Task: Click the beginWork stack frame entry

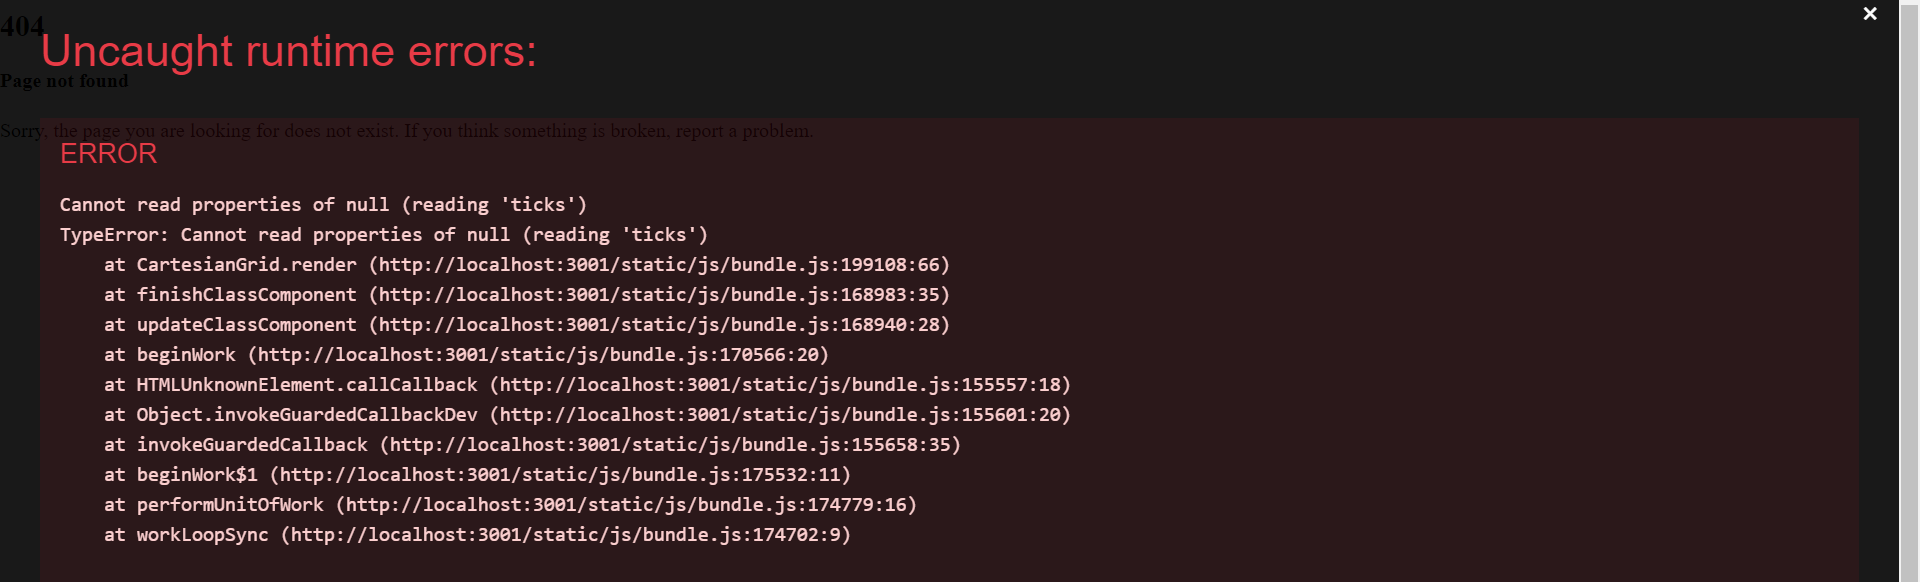Action: [x=465, y=354]
